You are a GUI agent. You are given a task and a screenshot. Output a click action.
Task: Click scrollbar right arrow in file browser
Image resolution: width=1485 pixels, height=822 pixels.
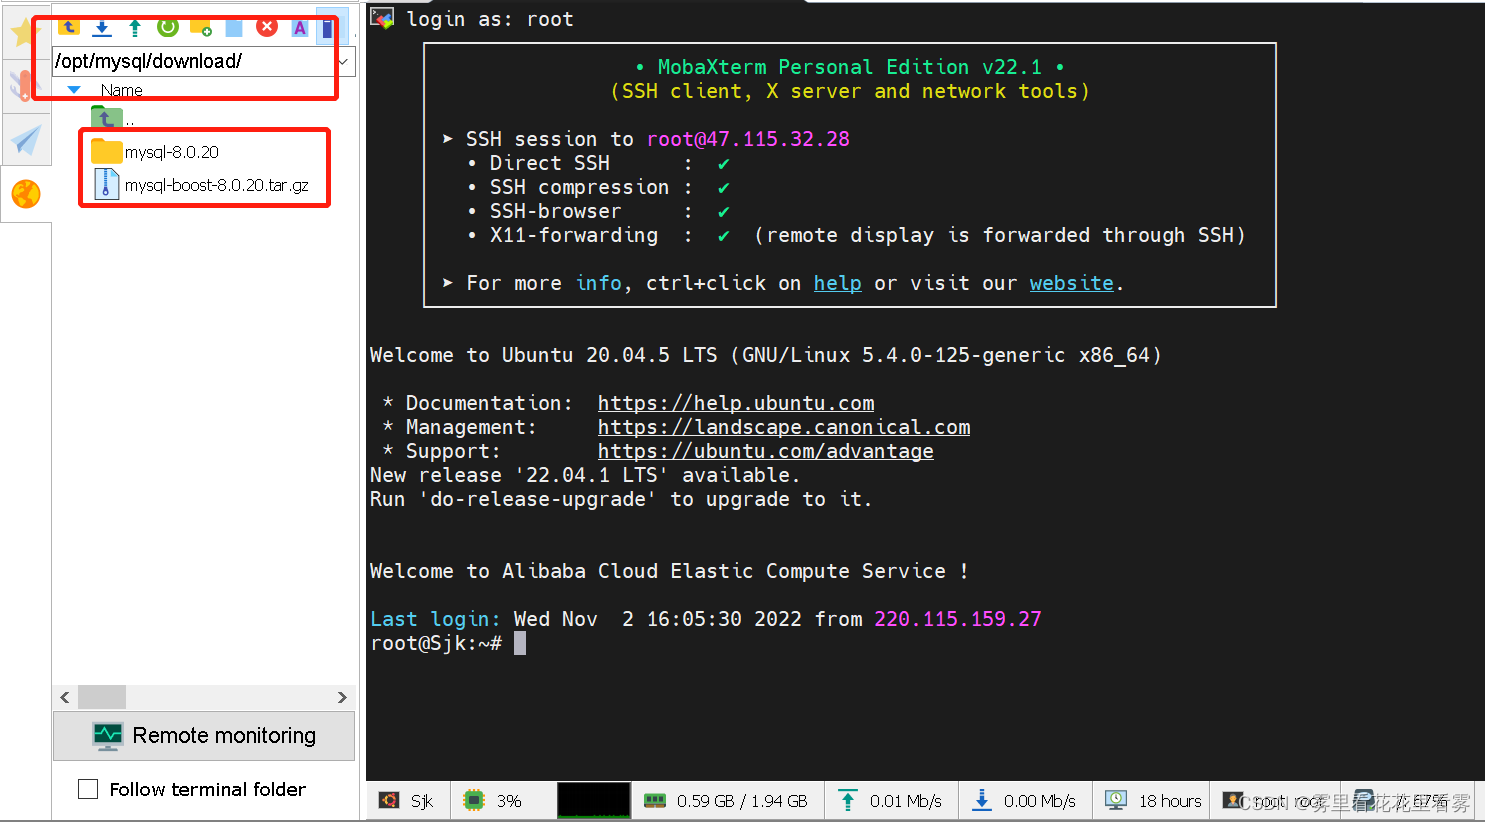click(x=342, y=697)
